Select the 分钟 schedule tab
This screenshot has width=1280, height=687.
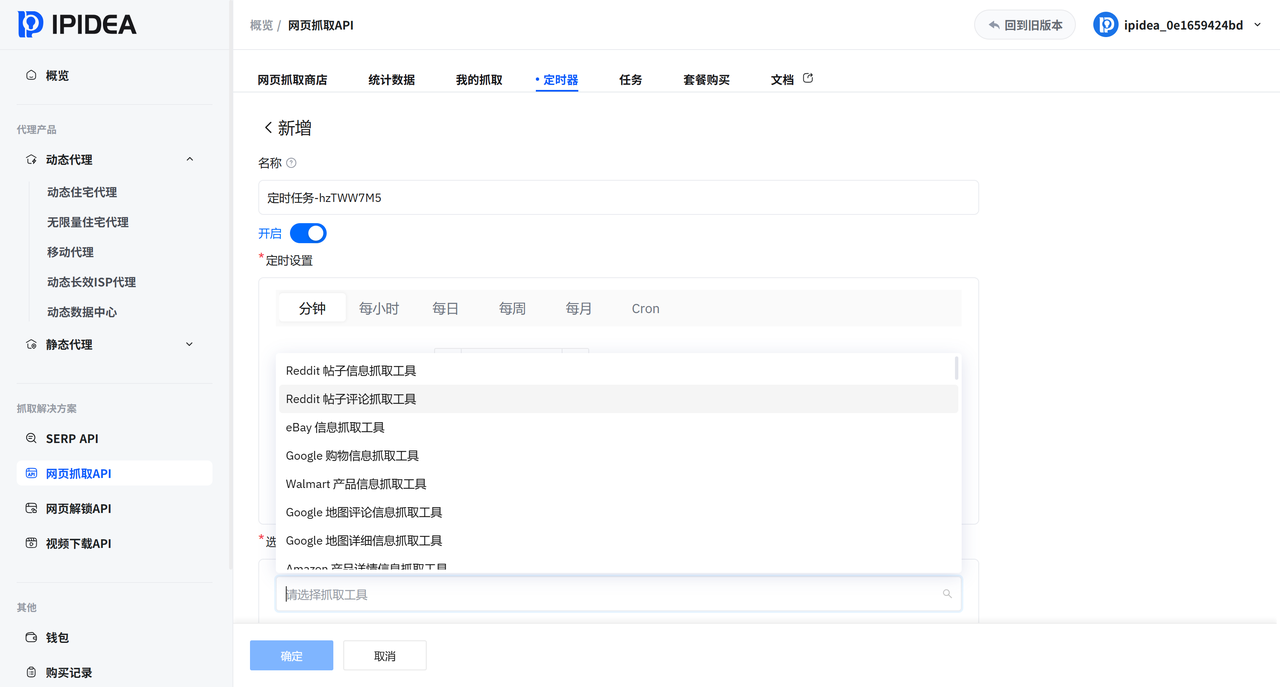pyautogui.click(x=312, y=308)
